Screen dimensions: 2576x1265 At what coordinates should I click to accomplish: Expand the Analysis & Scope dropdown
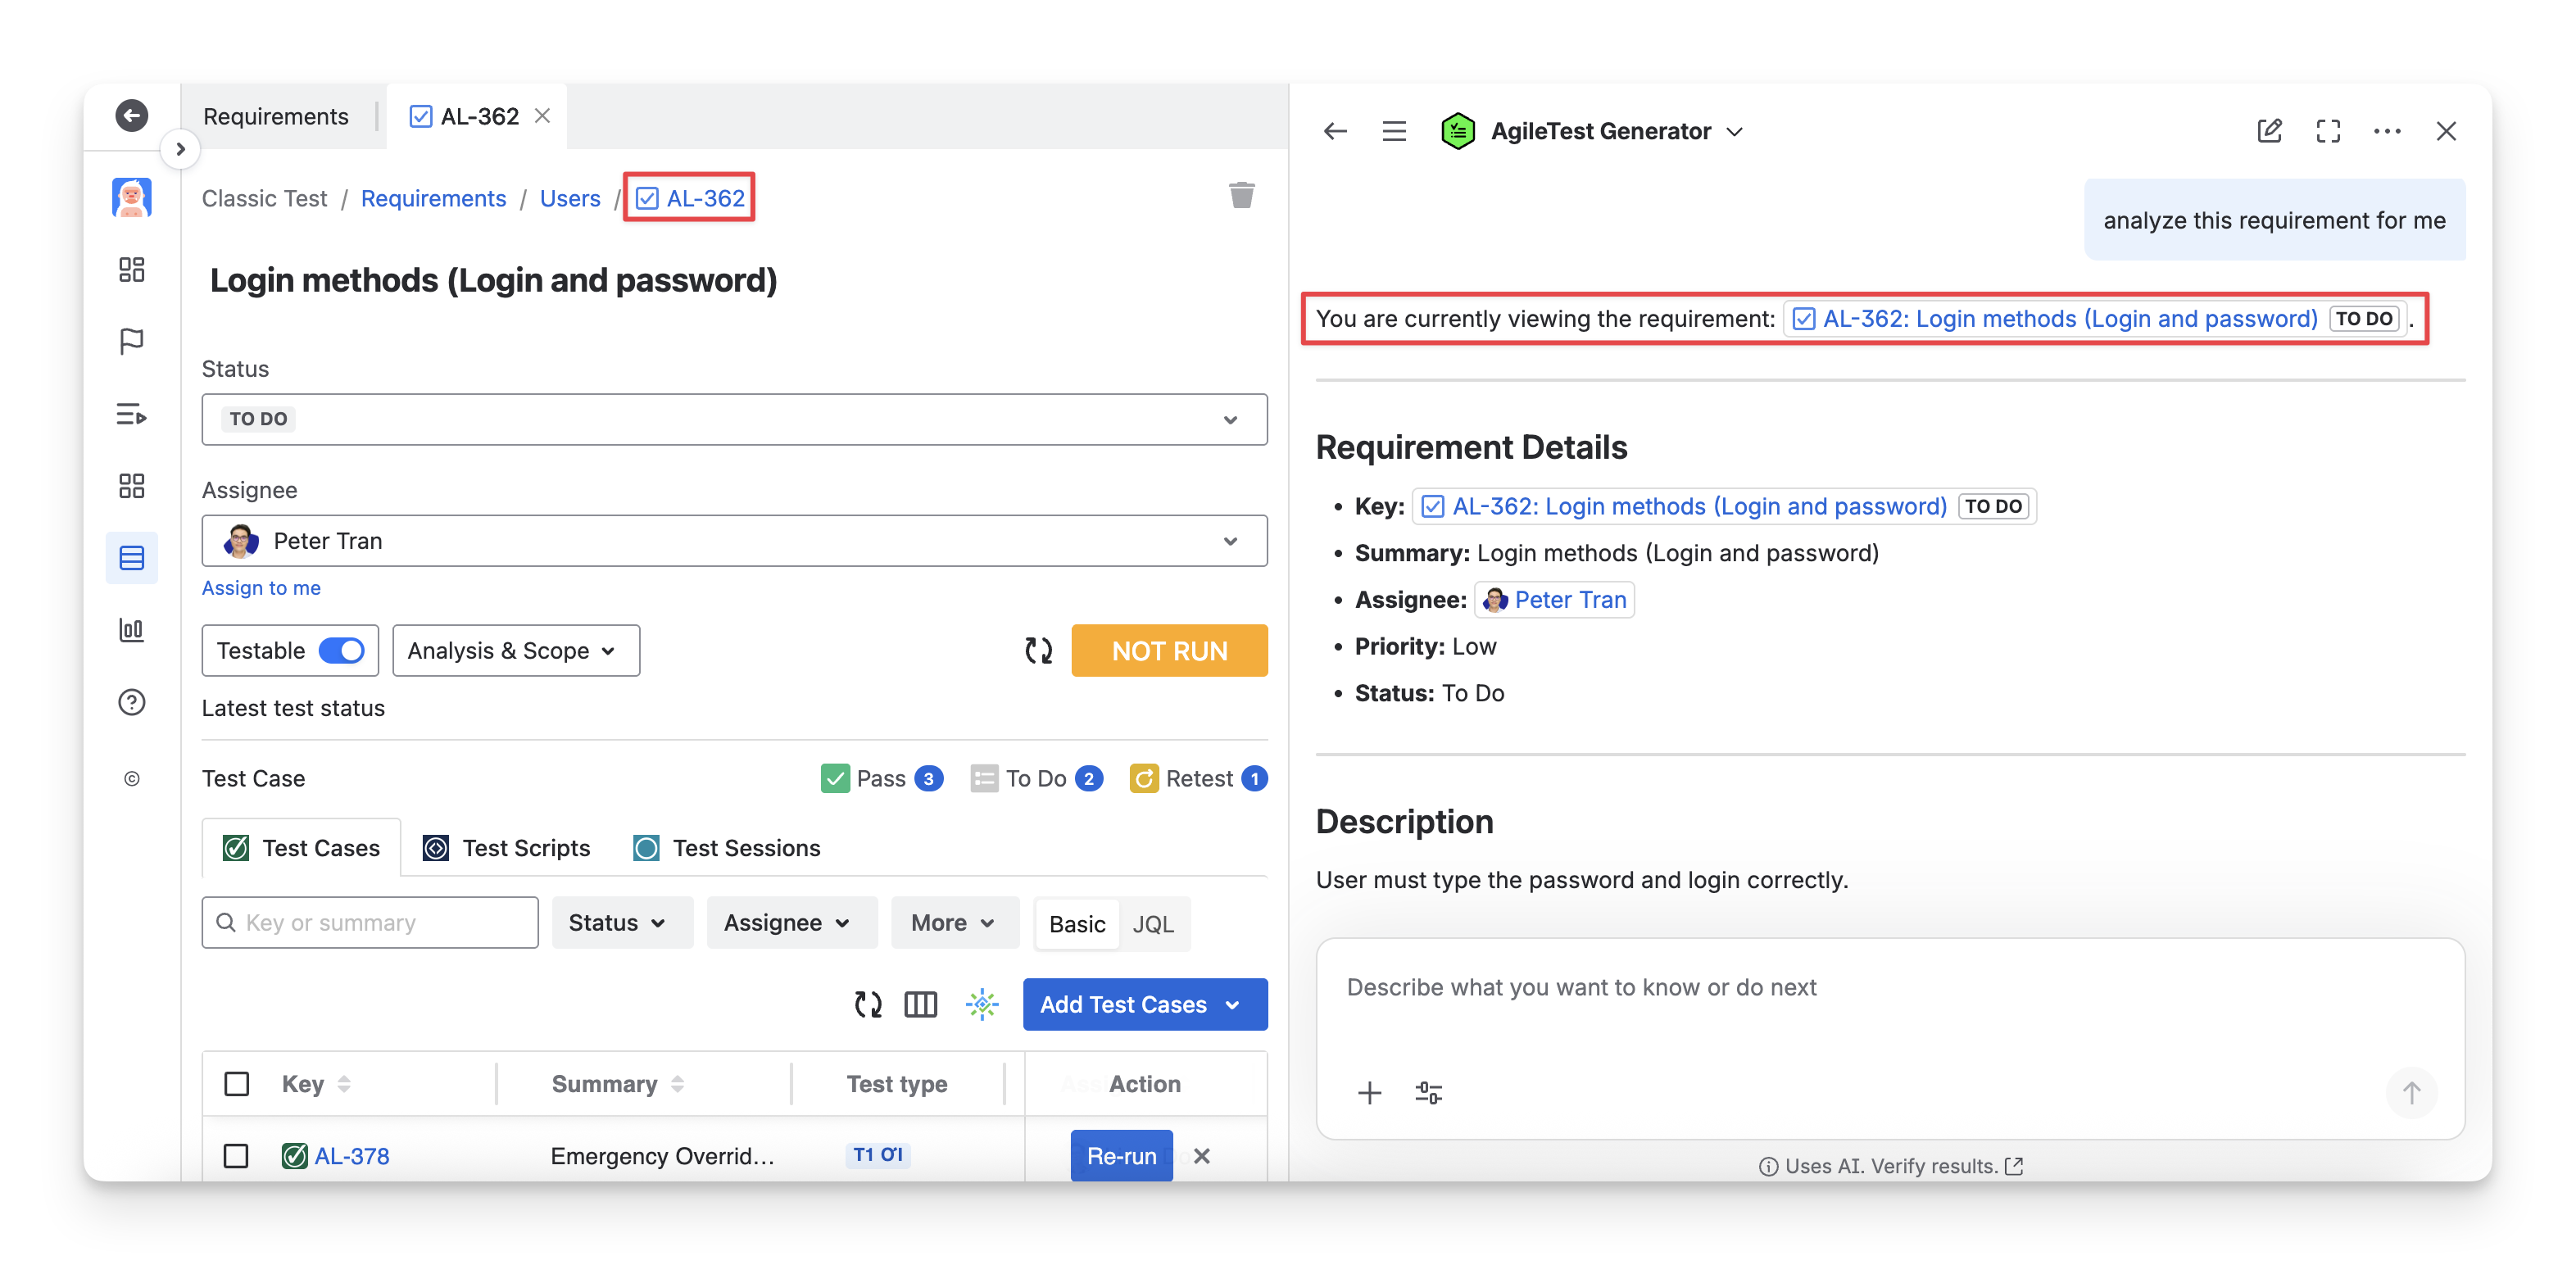coord(515,651)
